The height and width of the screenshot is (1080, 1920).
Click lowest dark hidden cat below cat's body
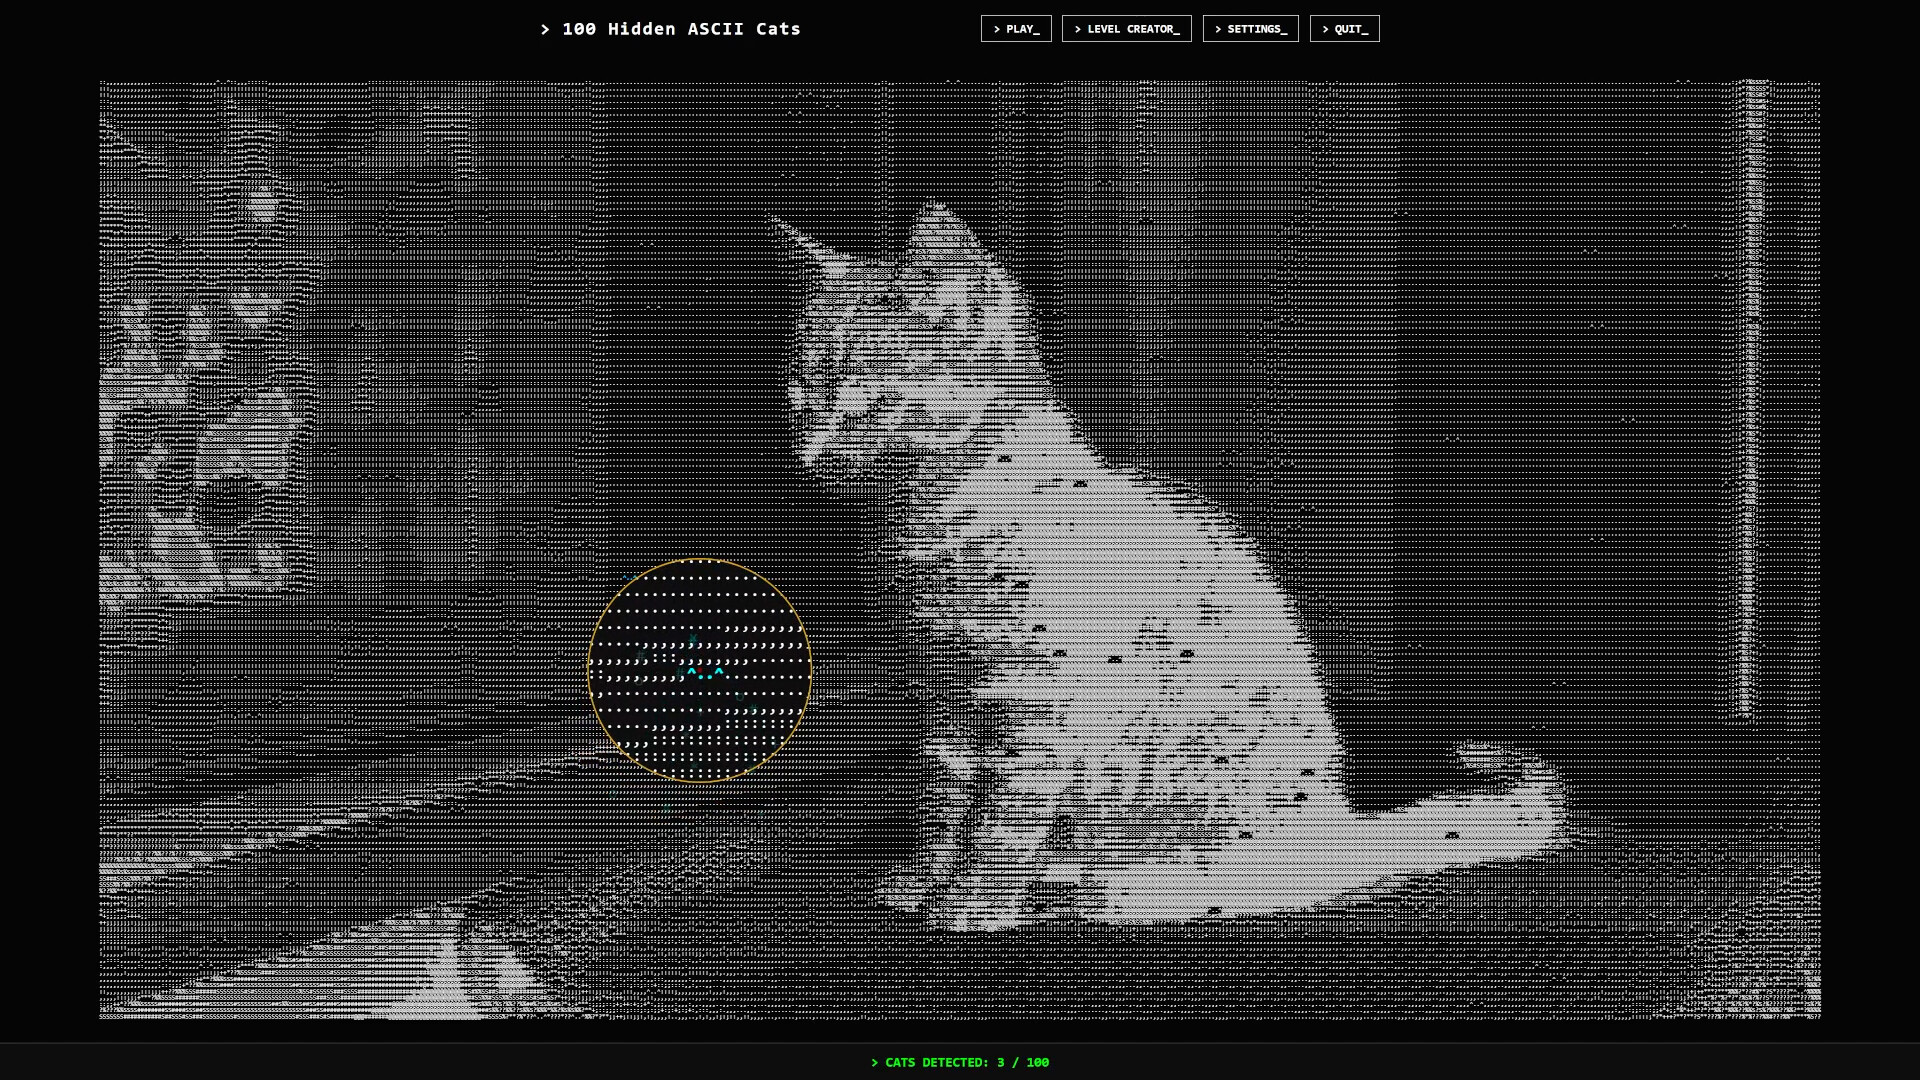tap(1214, 910)
